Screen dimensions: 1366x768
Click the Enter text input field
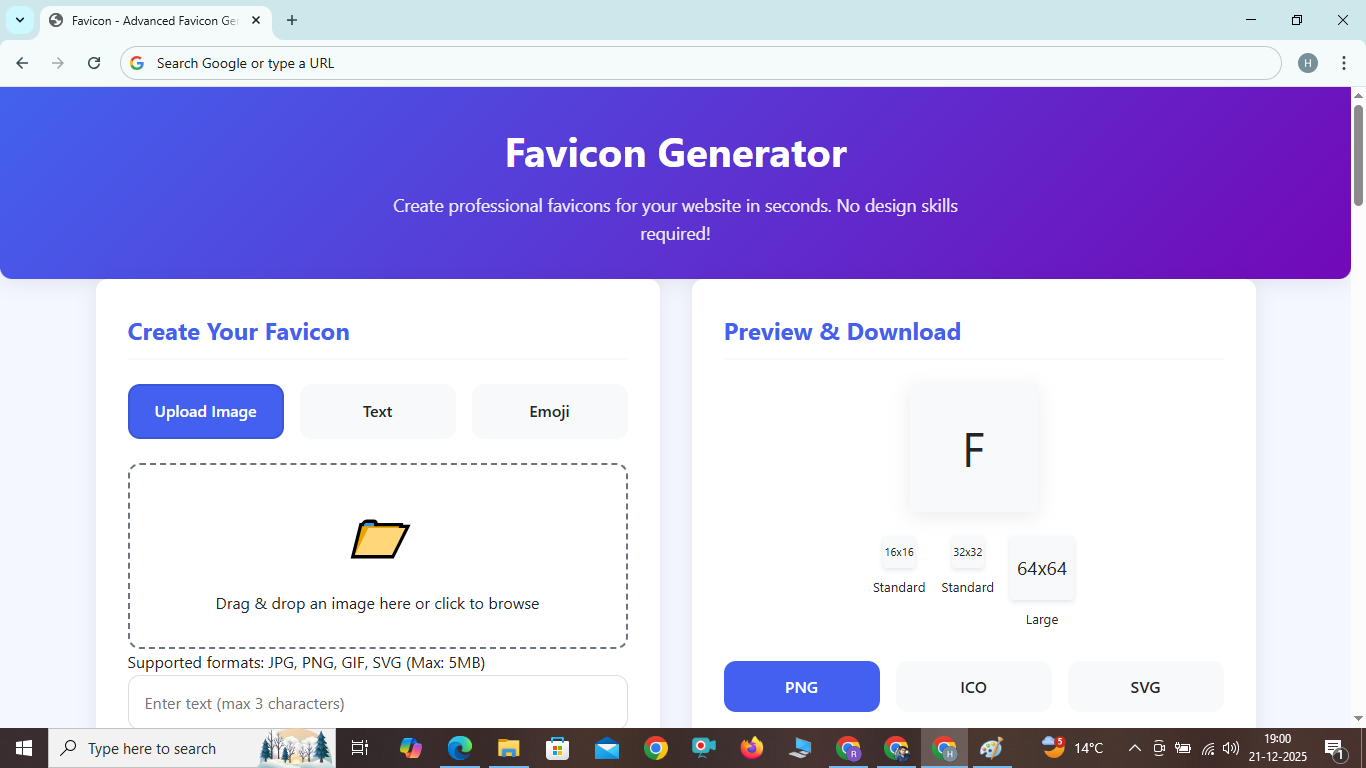pos(377,703)
